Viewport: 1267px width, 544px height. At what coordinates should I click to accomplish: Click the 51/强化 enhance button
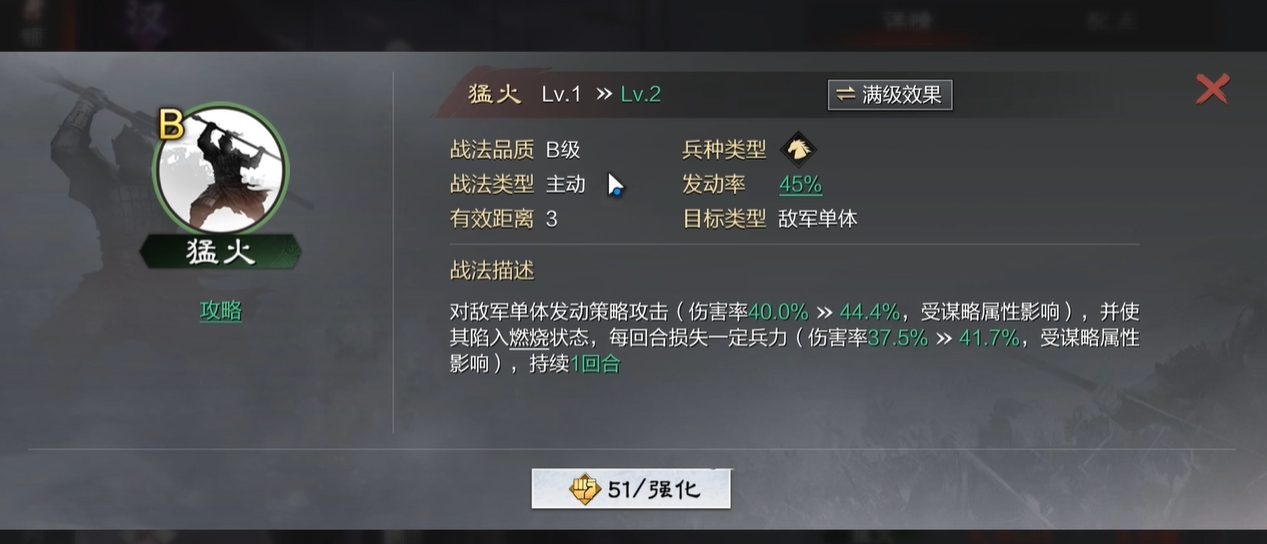point(631,489)
